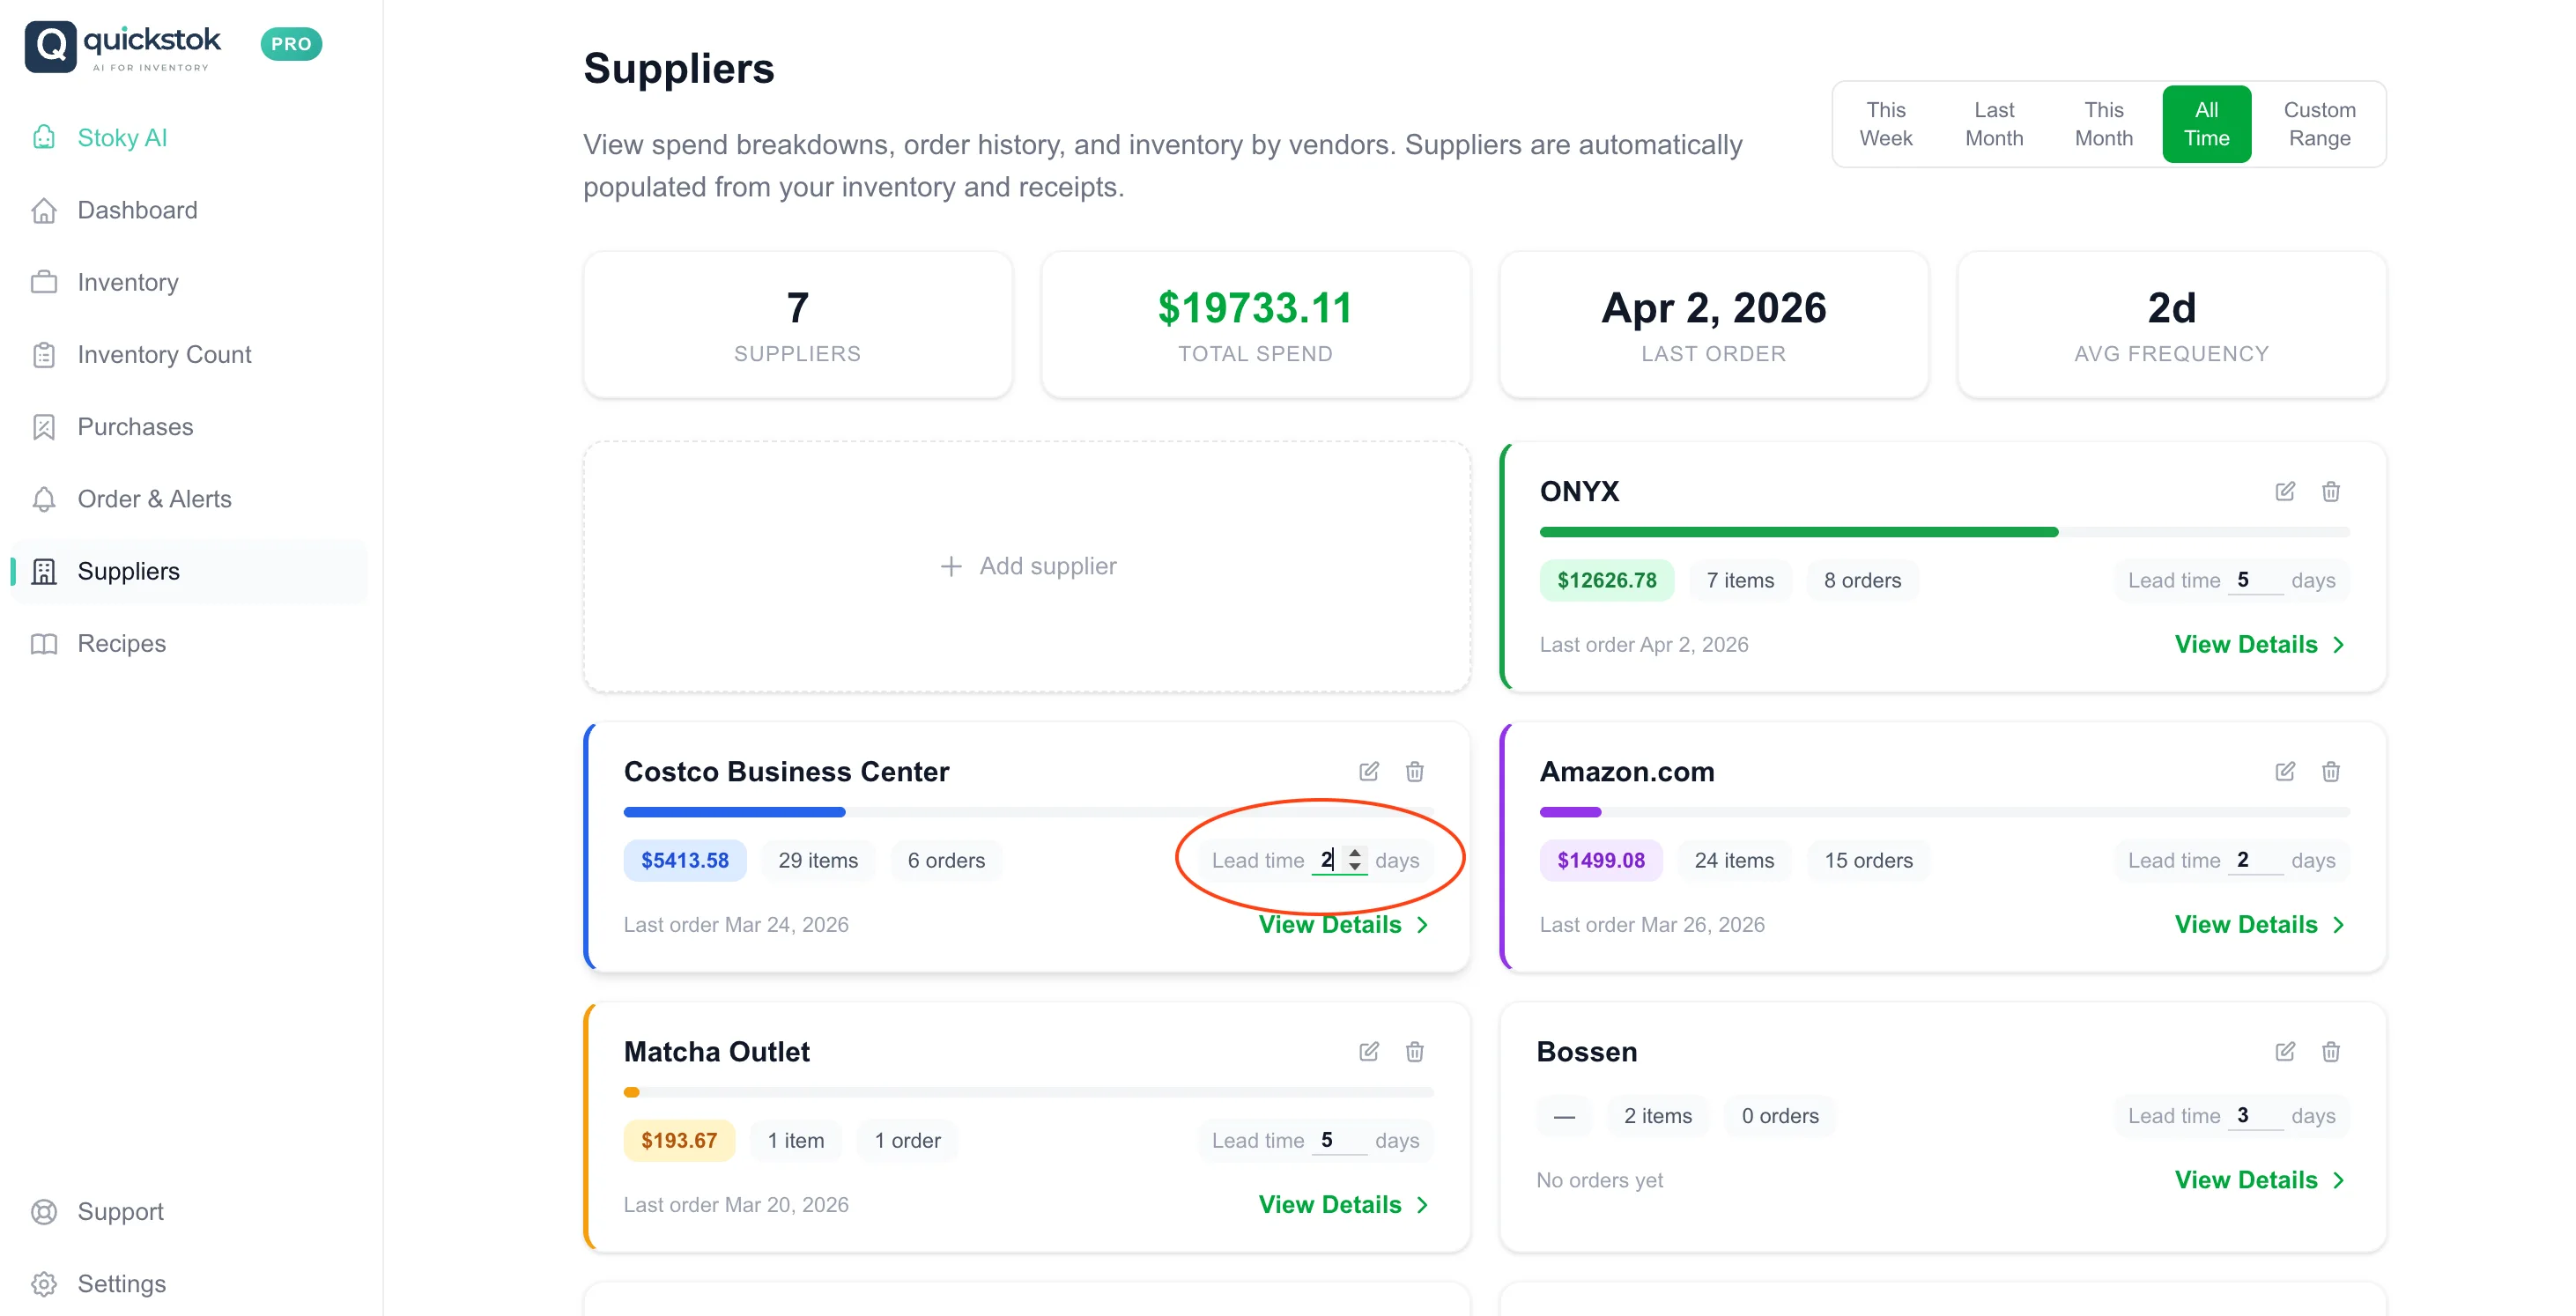
Task: Delete the Costco Business Center supplier
Action: 1414,771
